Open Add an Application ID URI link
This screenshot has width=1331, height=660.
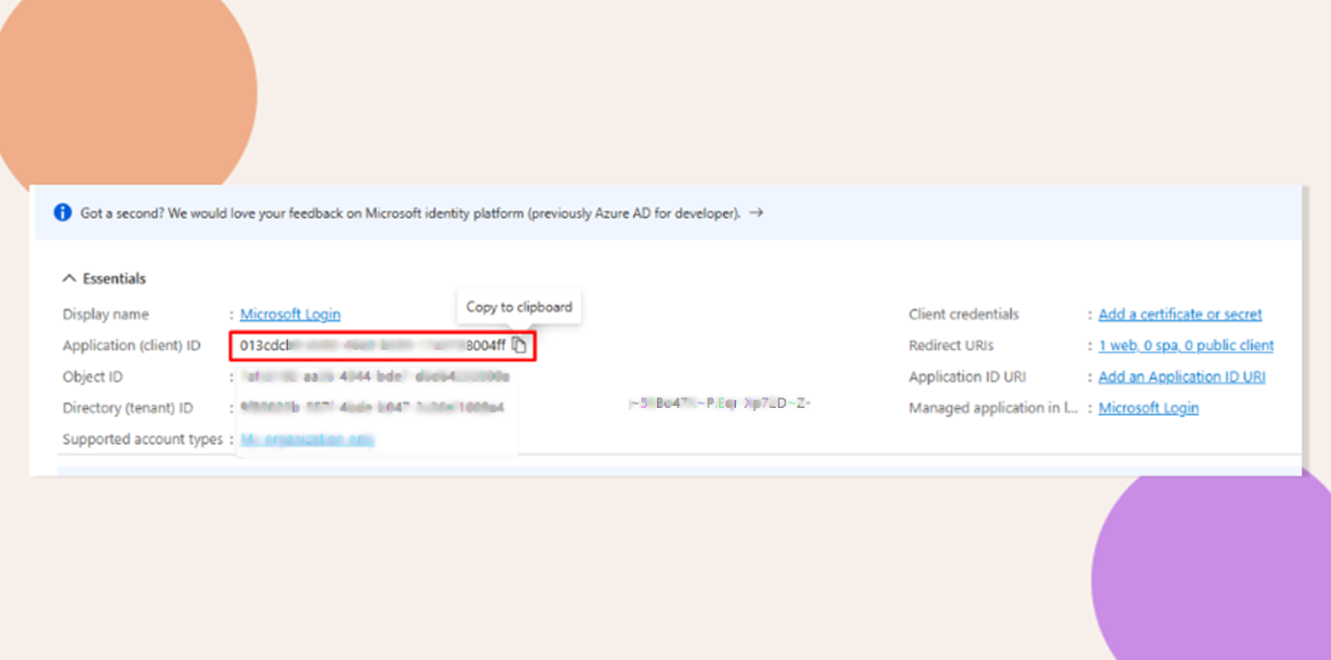1182,377
